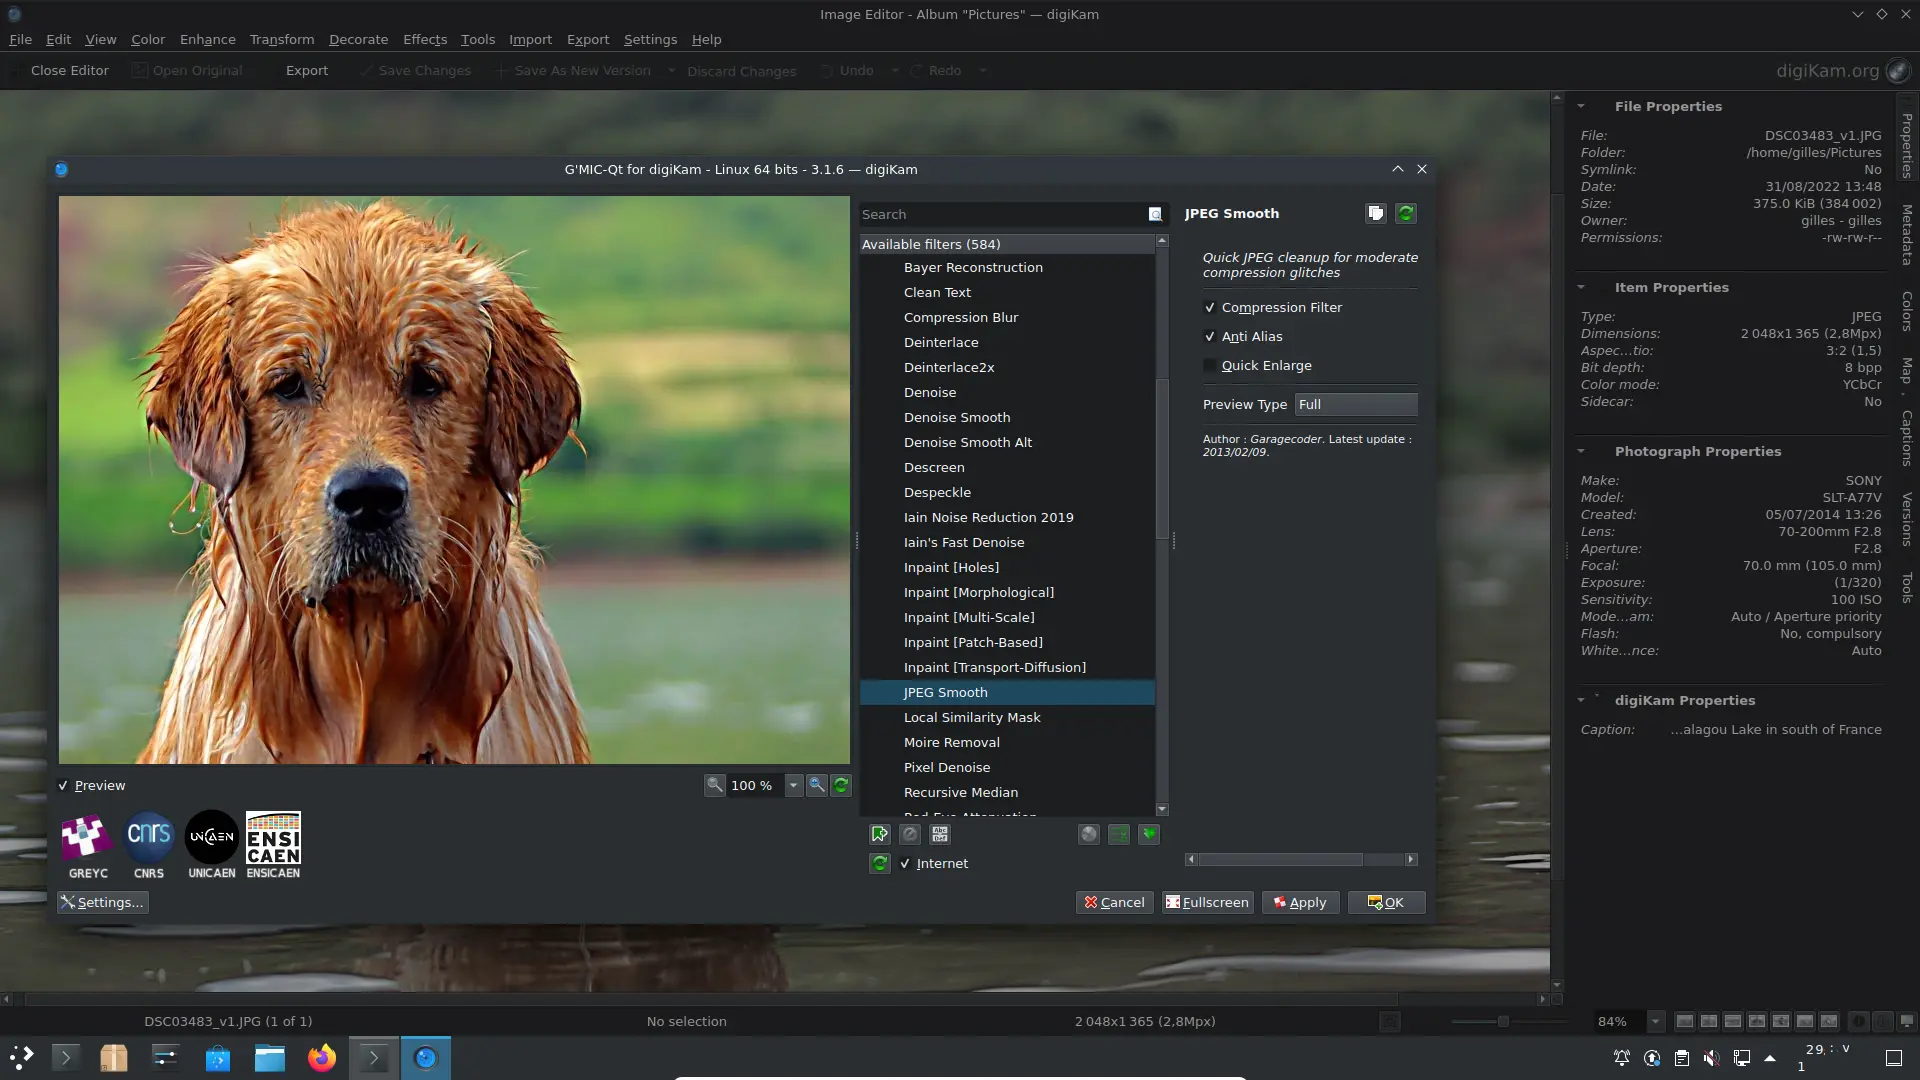The height and width of the screenshot is (1080, 1920).
Task: Enable the Quick Enlarge option
Action: click(x=1210, y=366)
